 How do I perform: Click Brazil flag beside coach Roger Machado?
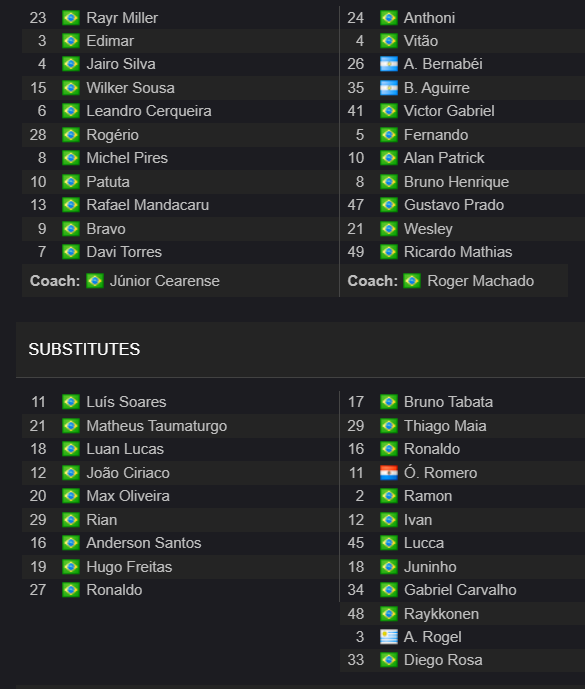412,281
